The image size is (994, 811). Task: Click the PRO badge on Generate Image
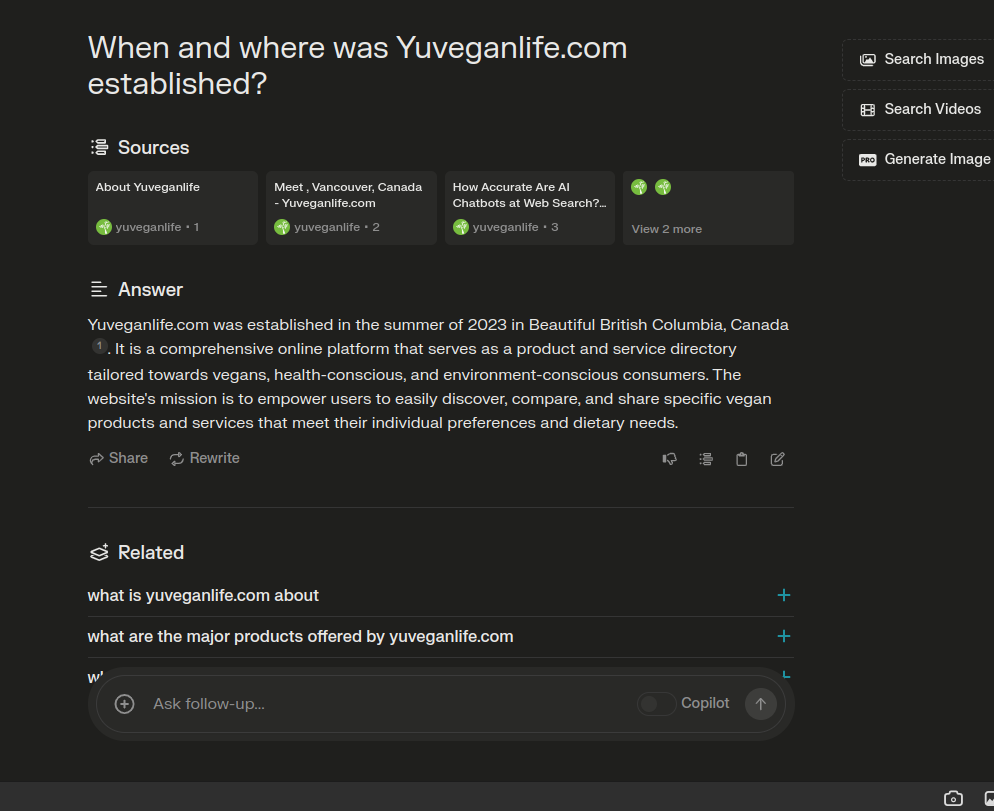point(867,160)
